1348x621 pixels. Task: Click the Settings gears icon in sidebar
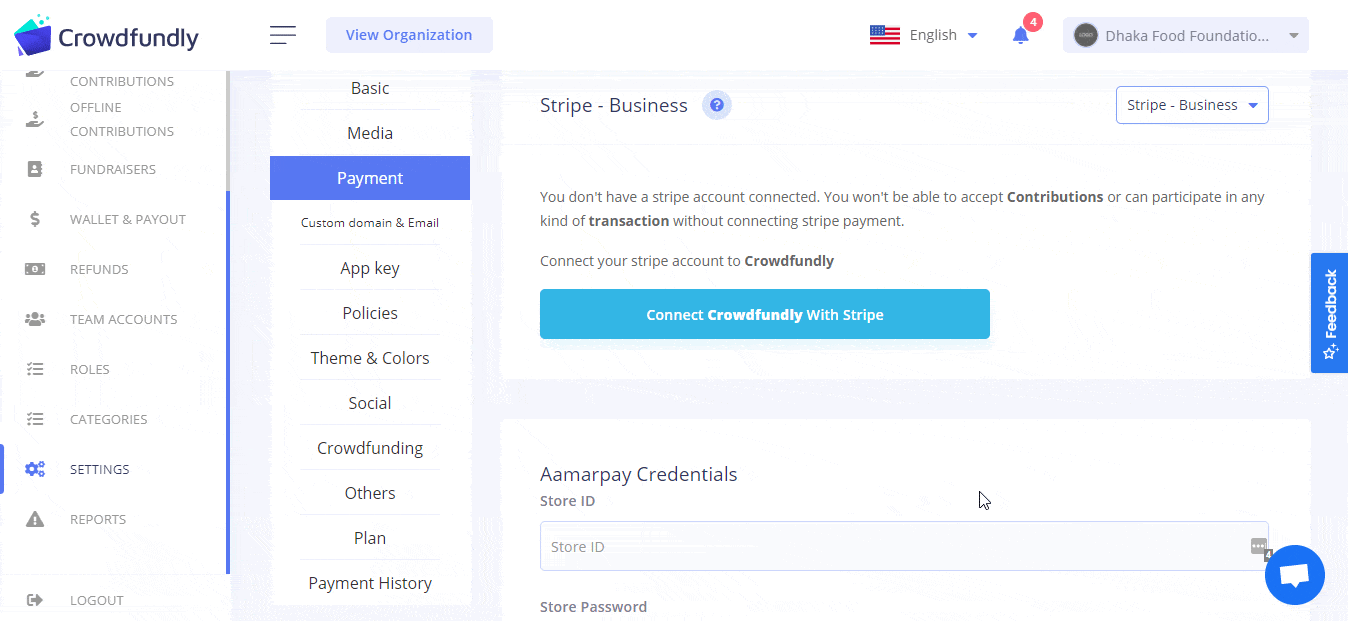point(35,469)
